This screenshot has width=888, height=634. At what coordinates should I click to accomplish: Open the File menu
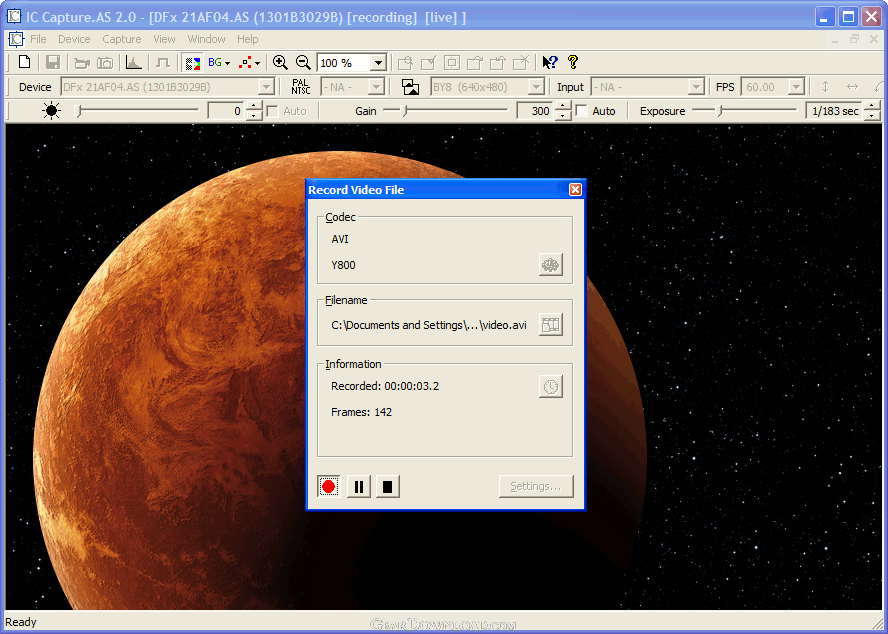[39, 39]
